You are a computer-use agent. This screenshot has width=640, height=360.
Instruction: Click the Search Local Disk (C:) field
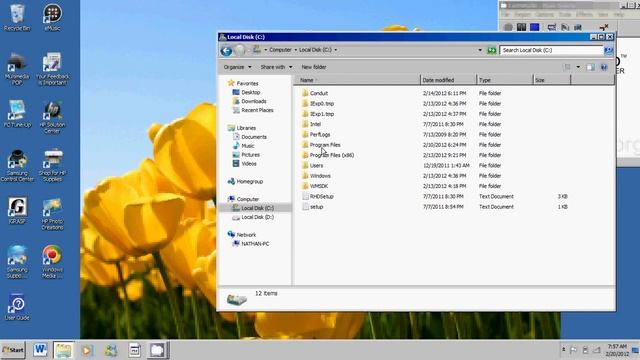(551, 50)
